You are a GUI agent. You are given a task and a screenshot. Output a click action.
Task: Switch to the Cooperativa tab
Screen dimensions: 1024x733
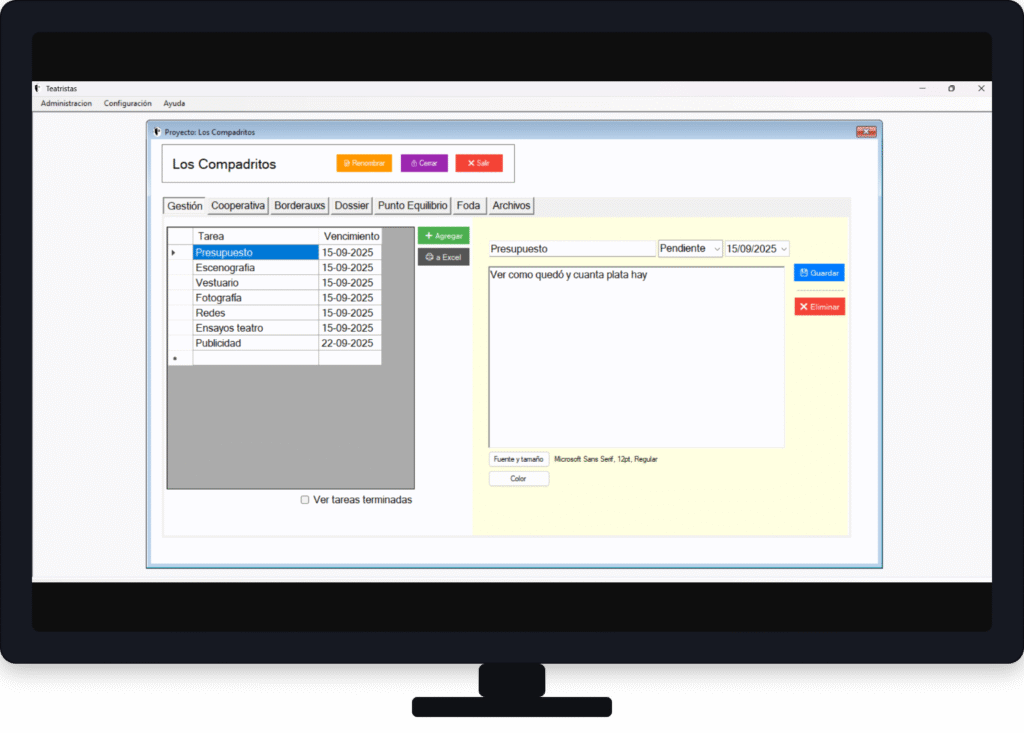(238, 206)
